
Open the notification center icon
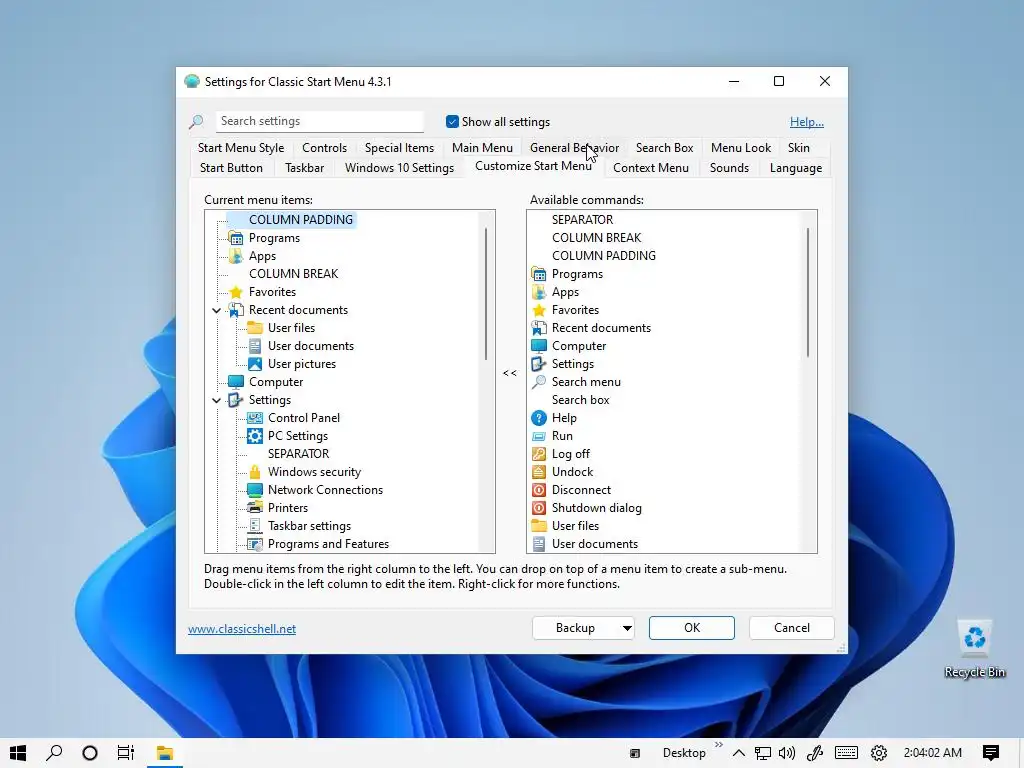pos(991,753)
